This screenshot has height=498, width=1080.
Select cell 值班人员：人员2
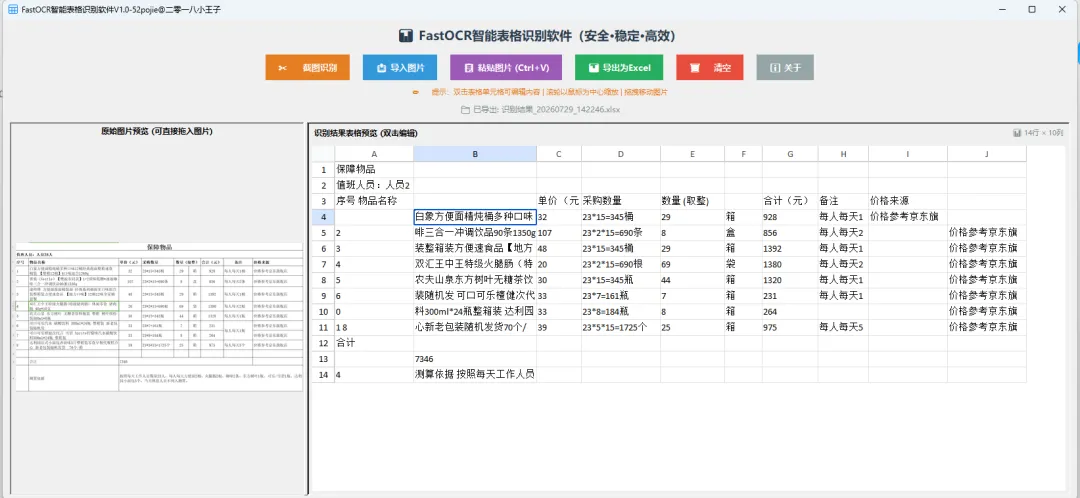(x=374, y=185)
